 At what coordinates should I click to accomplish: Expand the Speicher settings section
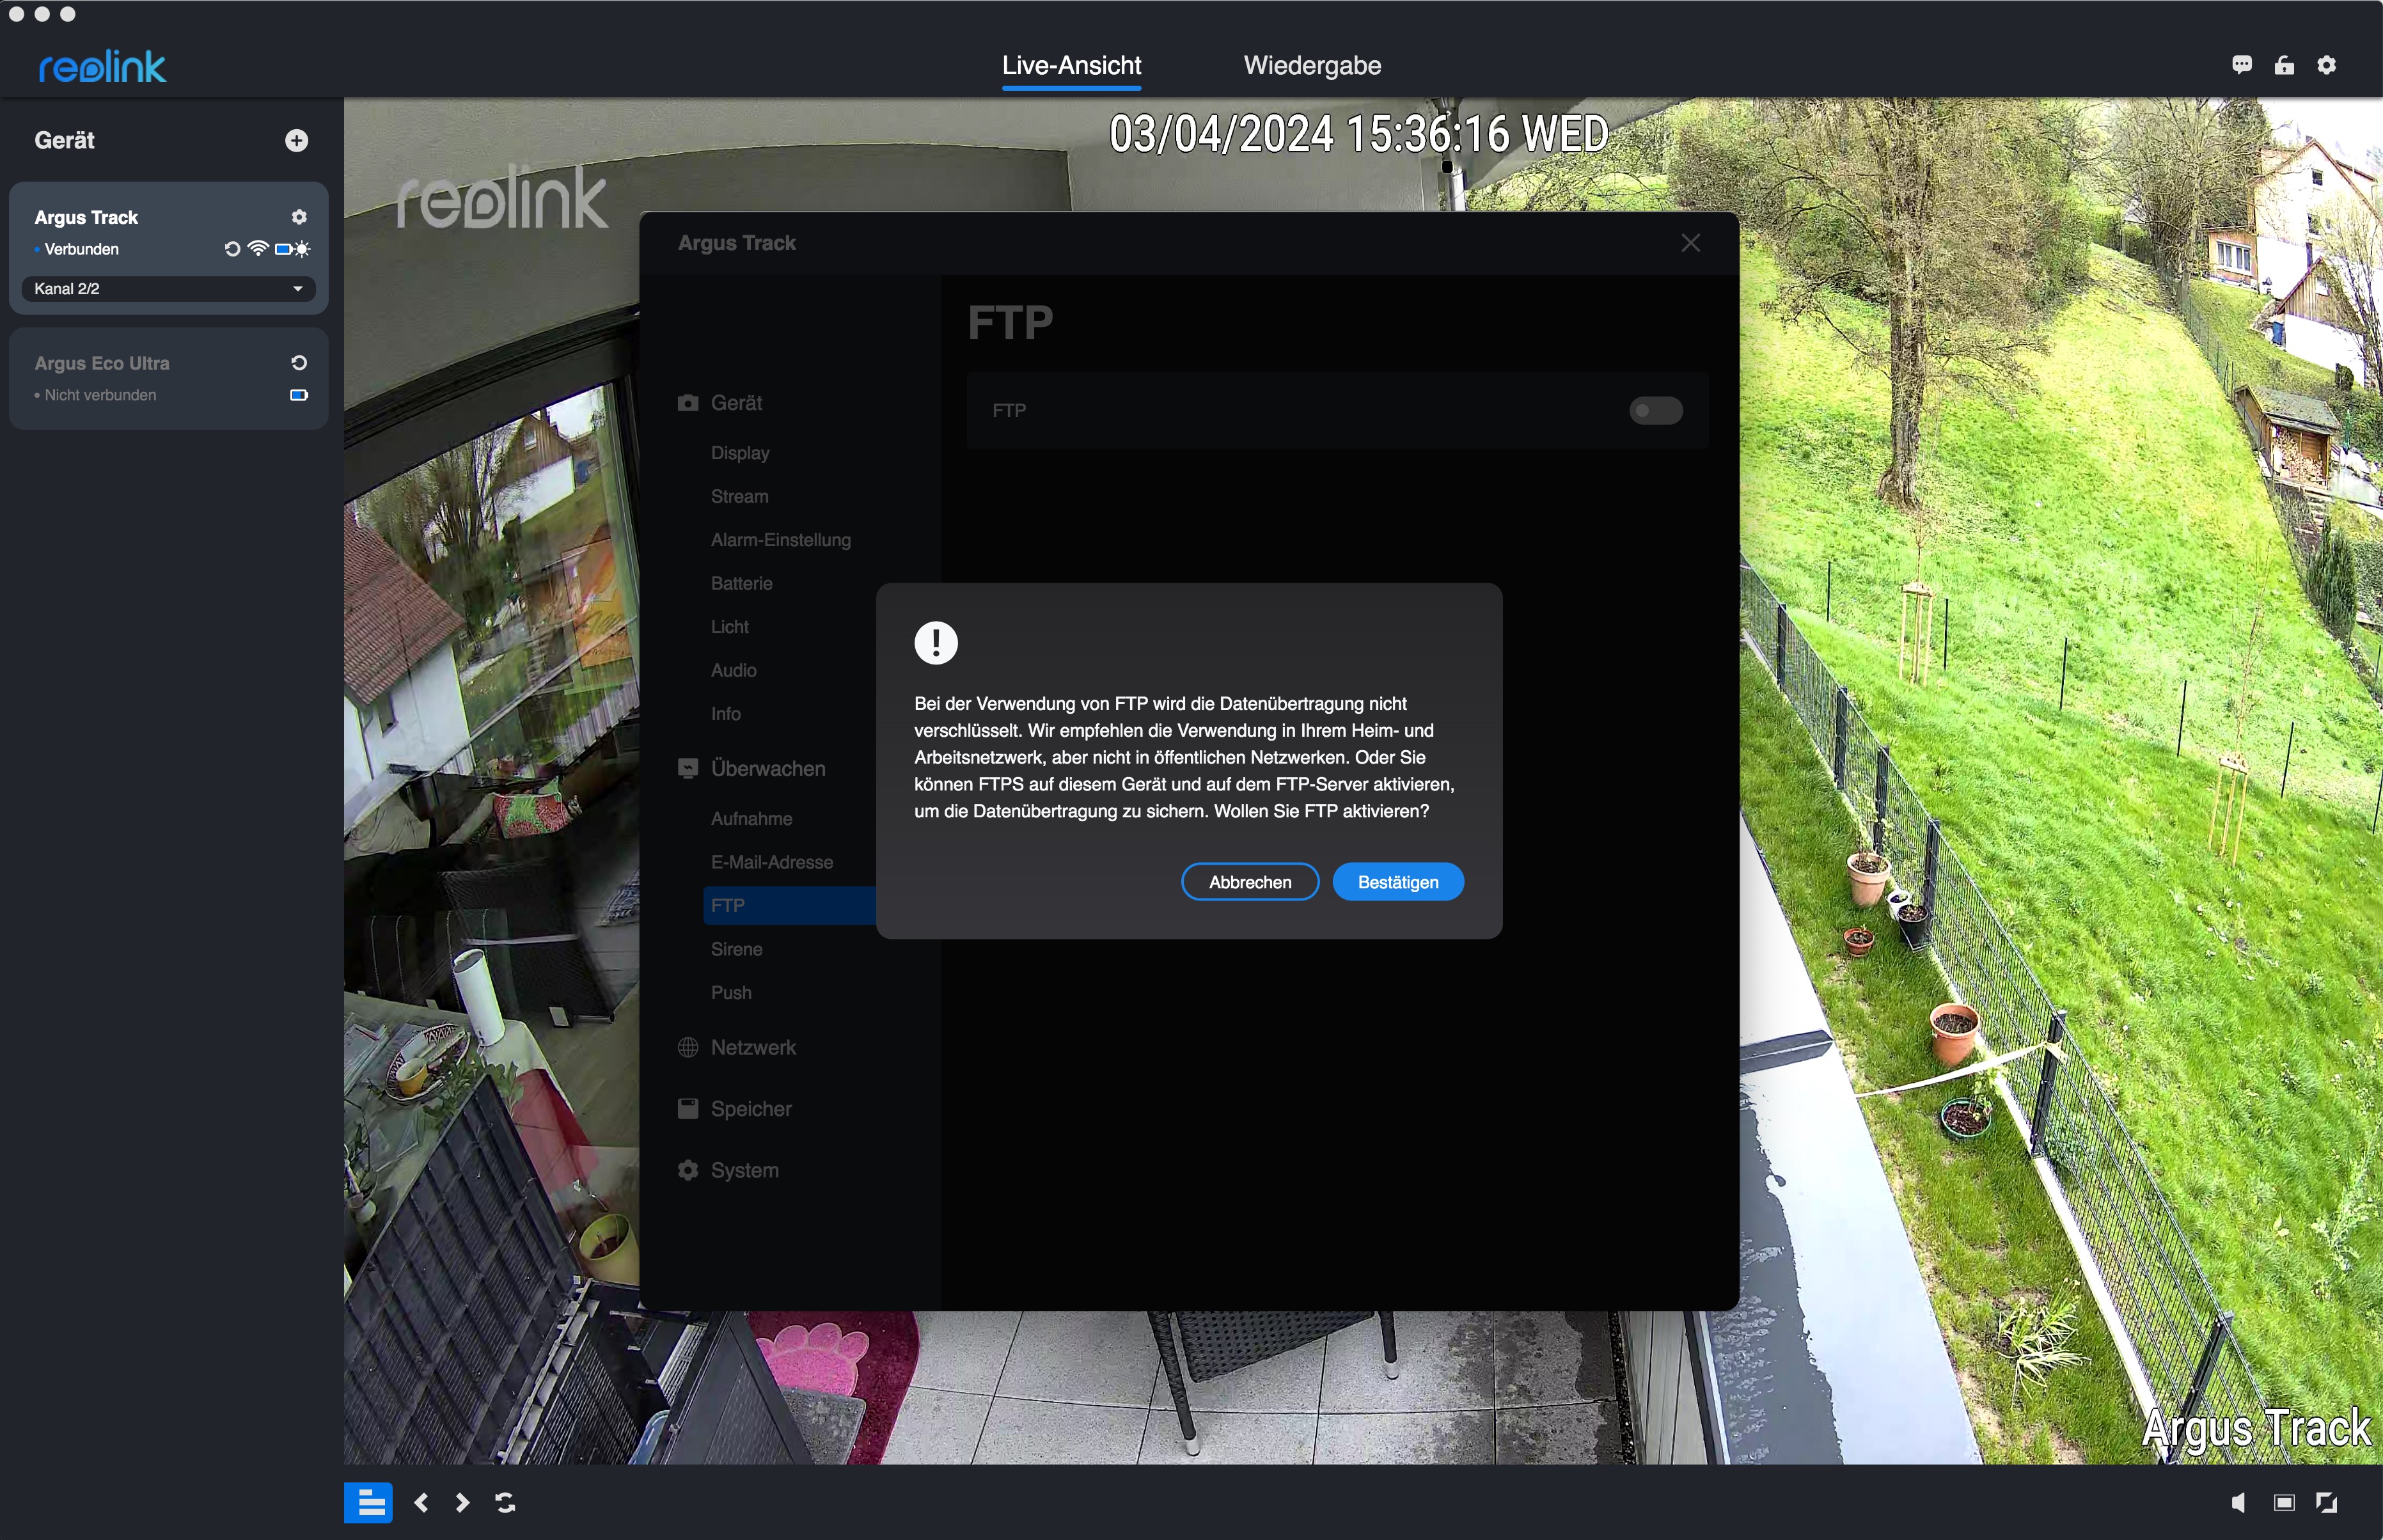coord(750,1108)
